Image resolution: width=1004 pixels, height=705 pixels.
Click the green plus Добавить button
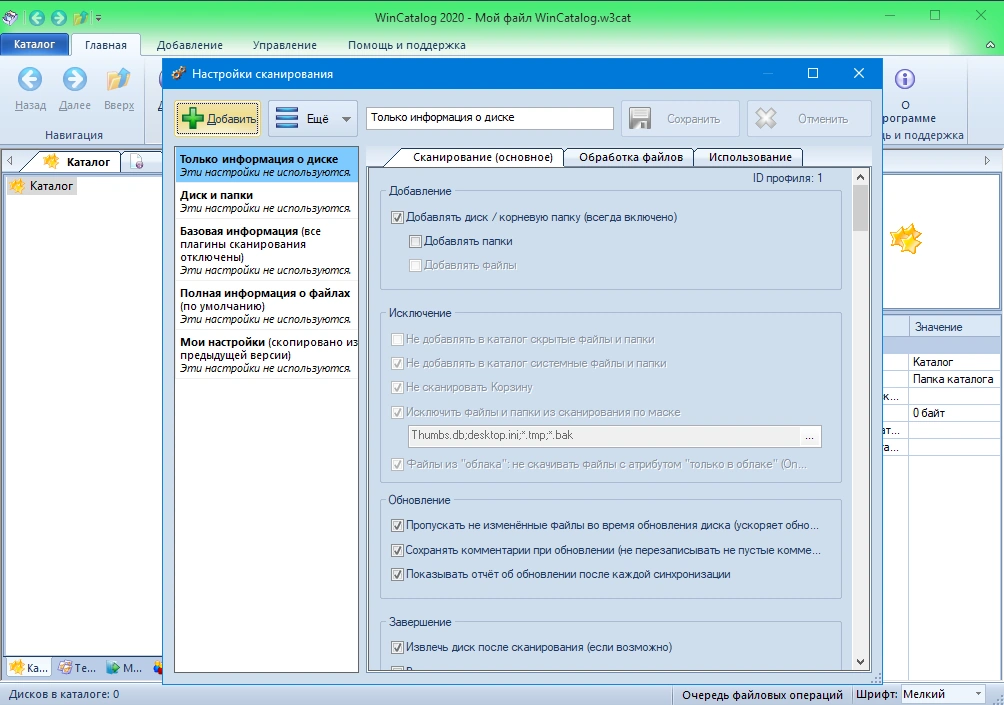(x=218, y=118)
